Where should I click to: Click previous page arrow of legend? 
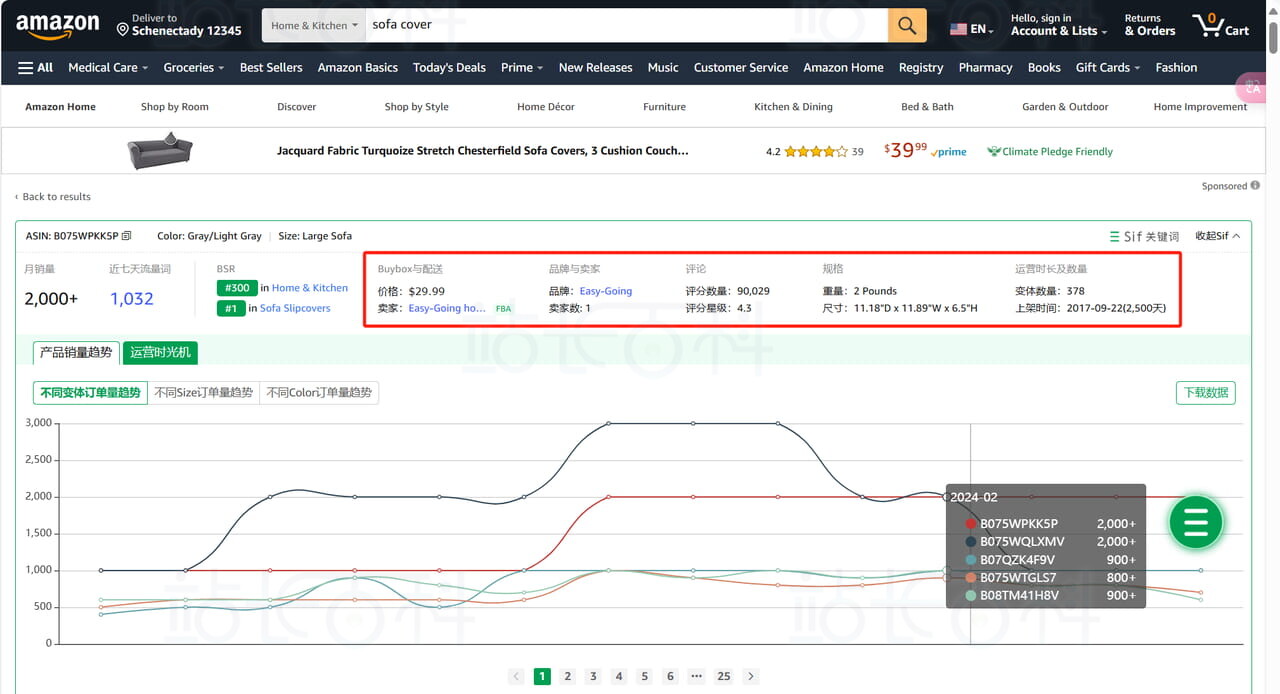[516, 676]
